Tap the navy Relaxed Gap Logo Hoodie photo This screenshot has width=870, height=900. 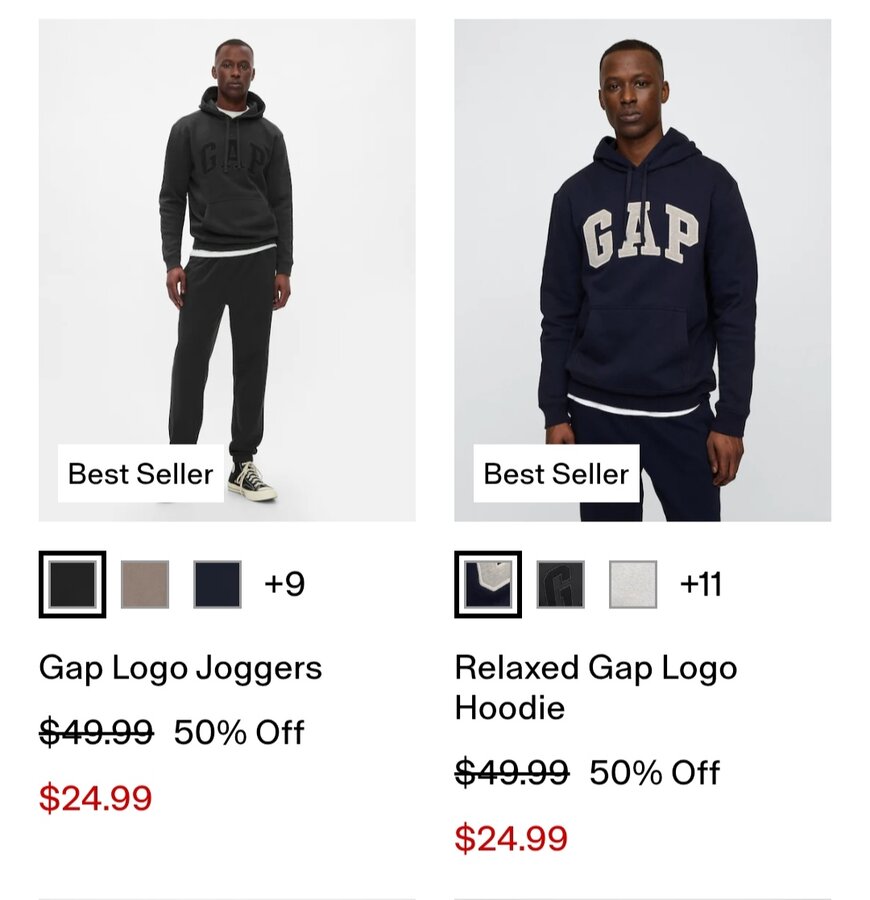(x=643, y=270)
